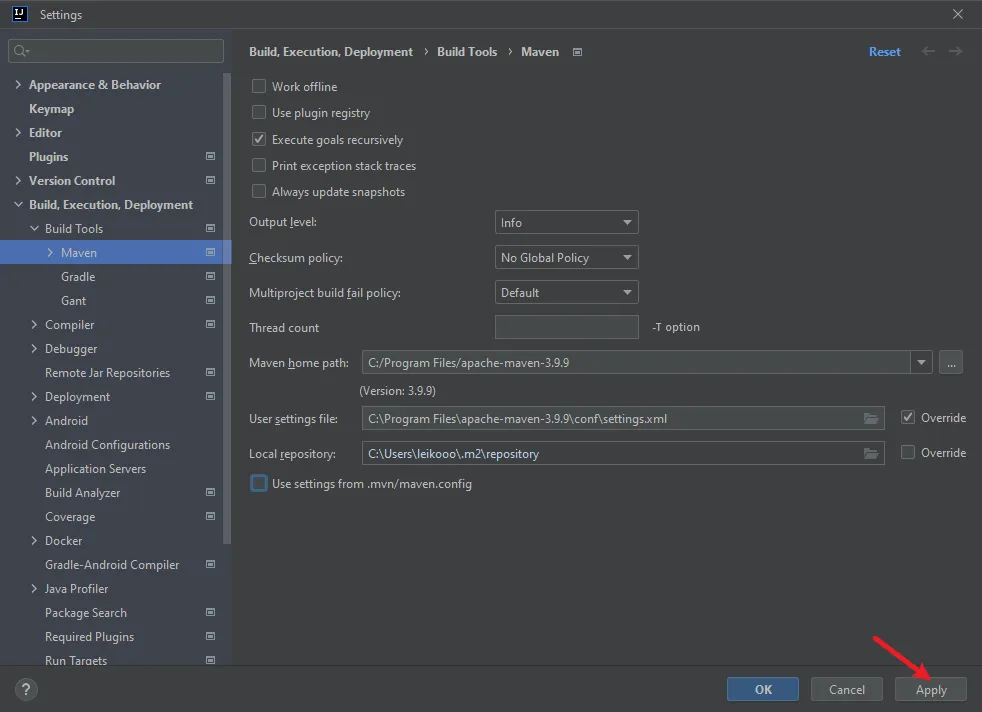The width and height of the screenshot is (982, 712).
Task: Browse Maven home path with the ellipsis button
Action: pyautogui.click(x=951, y=363)
